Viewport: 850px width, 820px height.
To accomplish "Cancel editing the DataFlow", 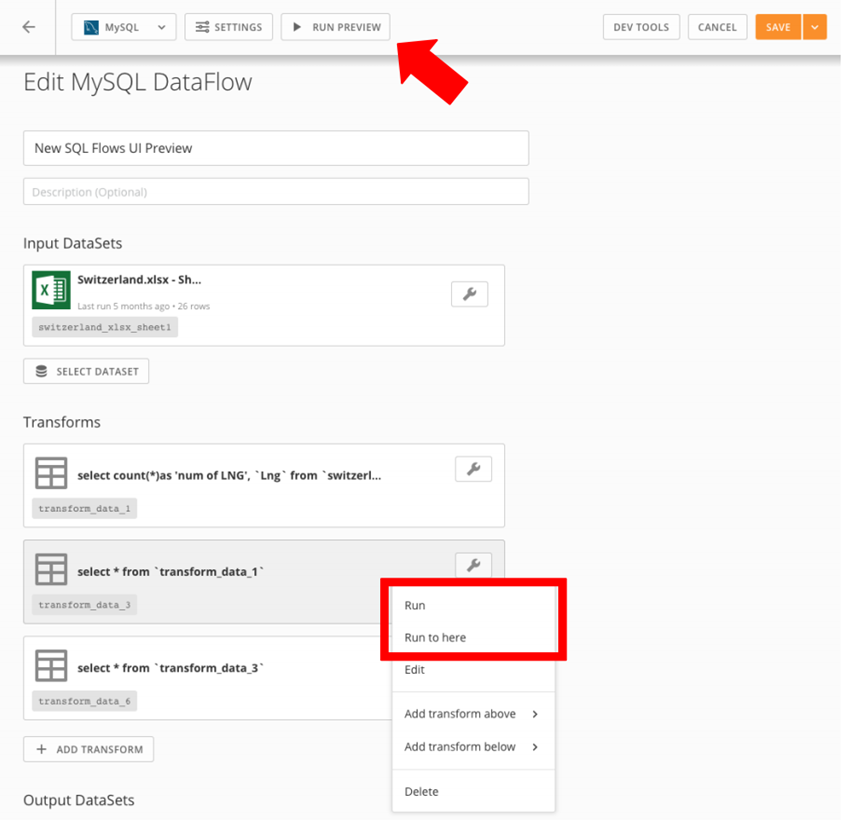I will click(717, 27).
